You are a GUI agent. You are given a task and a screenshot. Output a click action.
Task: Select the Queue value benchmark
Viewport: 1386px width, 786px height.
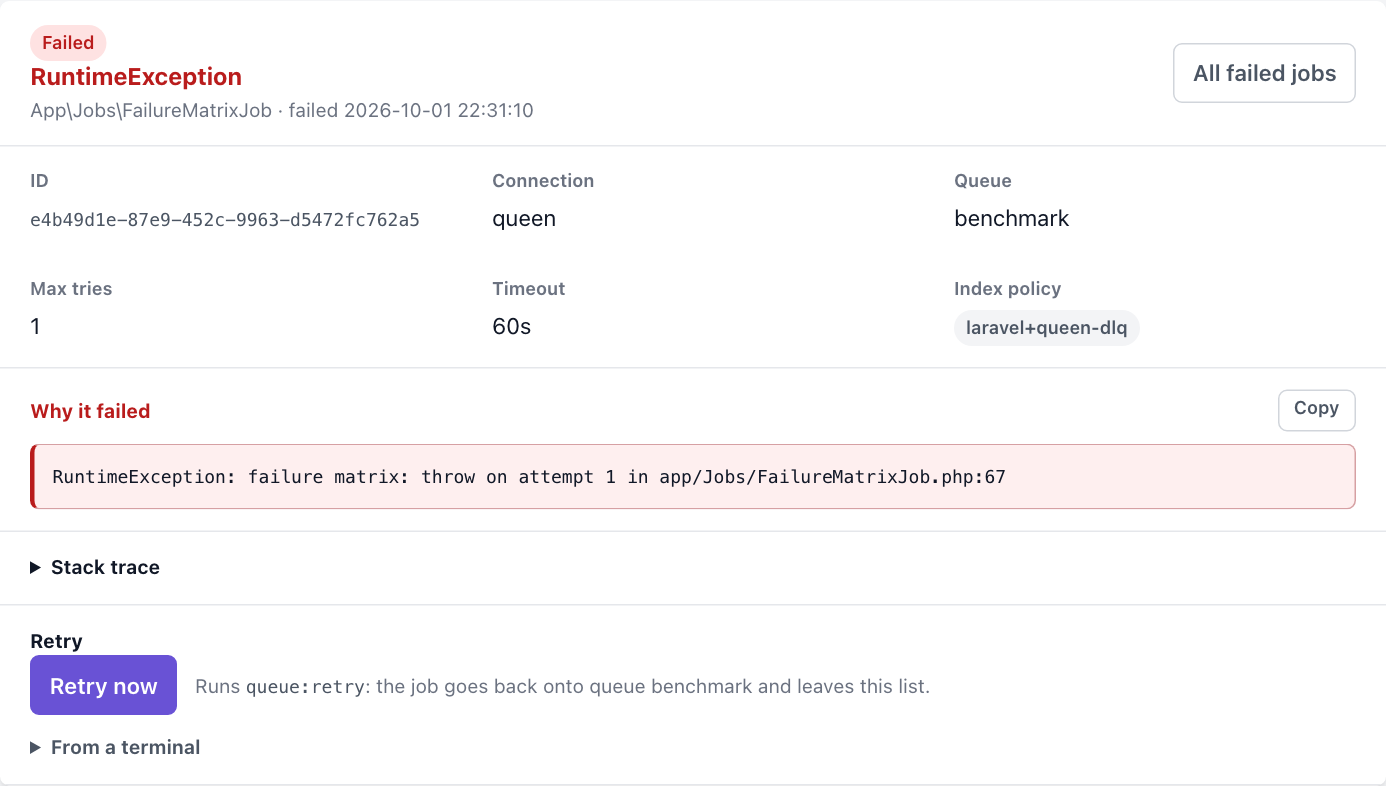[x=1012, y=219]
